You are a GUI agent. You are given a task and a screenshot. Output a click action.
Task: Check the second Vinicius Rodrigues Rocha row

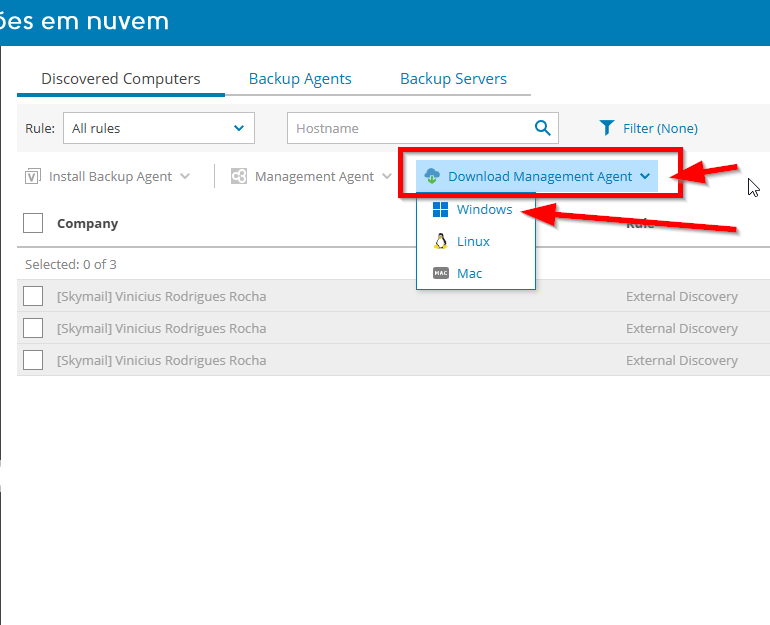(33, 328)
